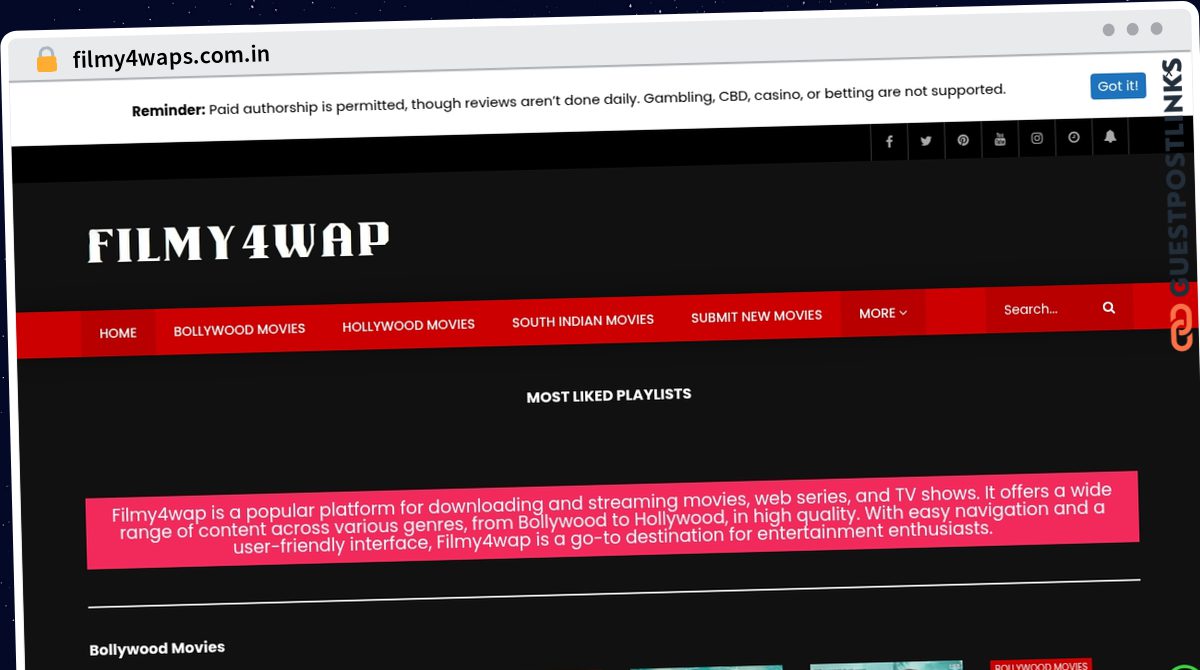Open BOLLYWOOD MOVIES menu item
Image resolution: width=1200 pixels, height=670 pixels.
pyautogui.click(x=240, y=329)
